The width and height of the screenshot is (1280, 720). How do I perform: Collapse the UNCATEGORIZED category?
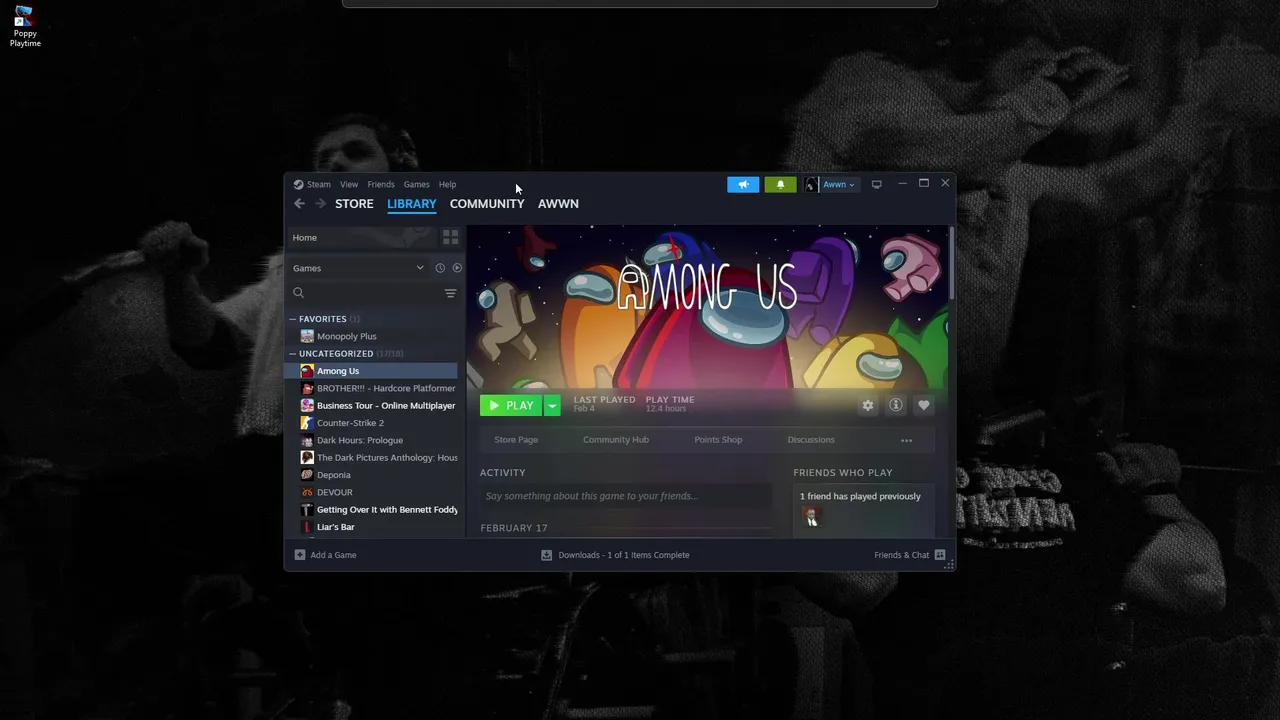click(293, 354)
